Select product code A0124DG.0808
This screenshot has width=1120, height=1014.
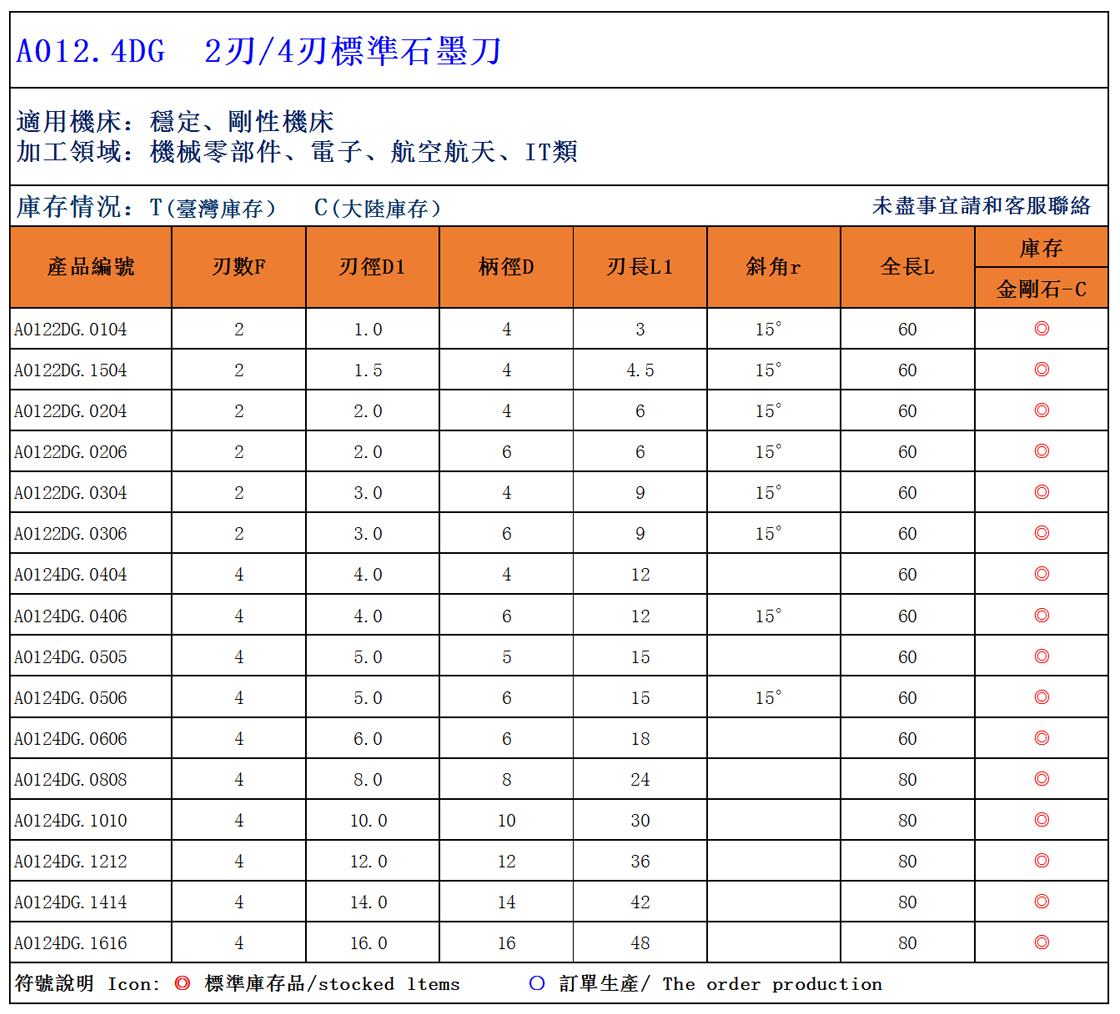click(x=70, y=779)
